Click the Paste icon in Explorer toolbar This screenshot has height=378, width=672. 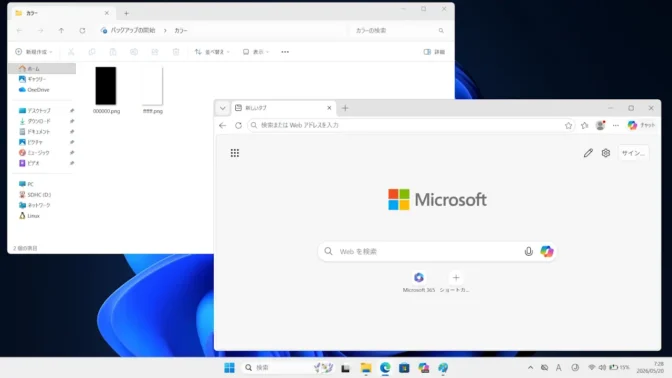point(113,52)
